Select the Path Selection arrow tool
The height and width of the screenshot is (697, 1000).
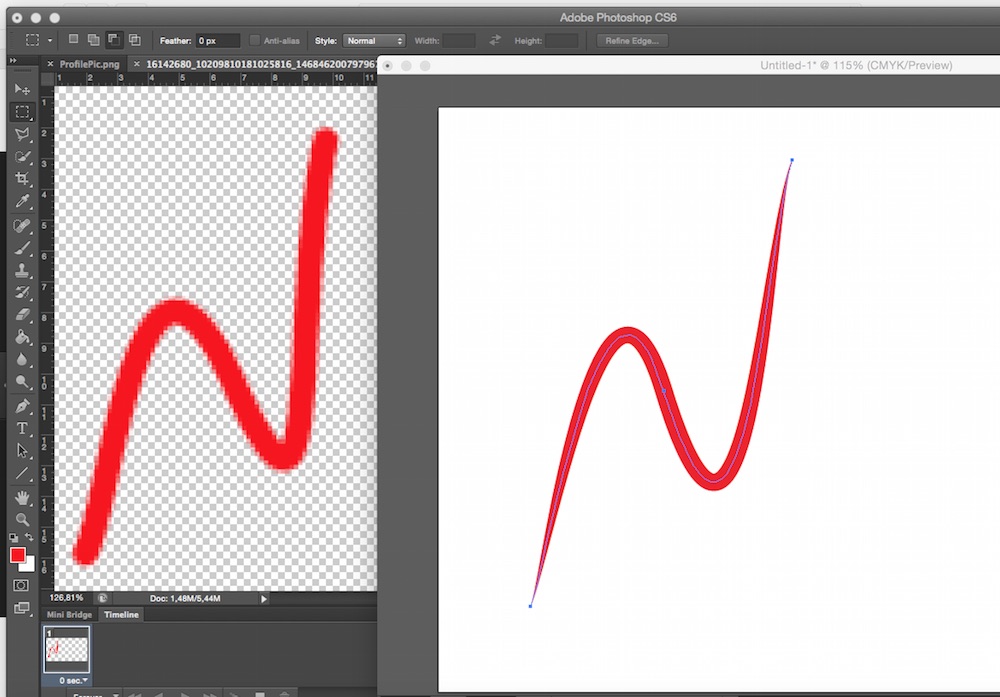(x=22, y=451)
